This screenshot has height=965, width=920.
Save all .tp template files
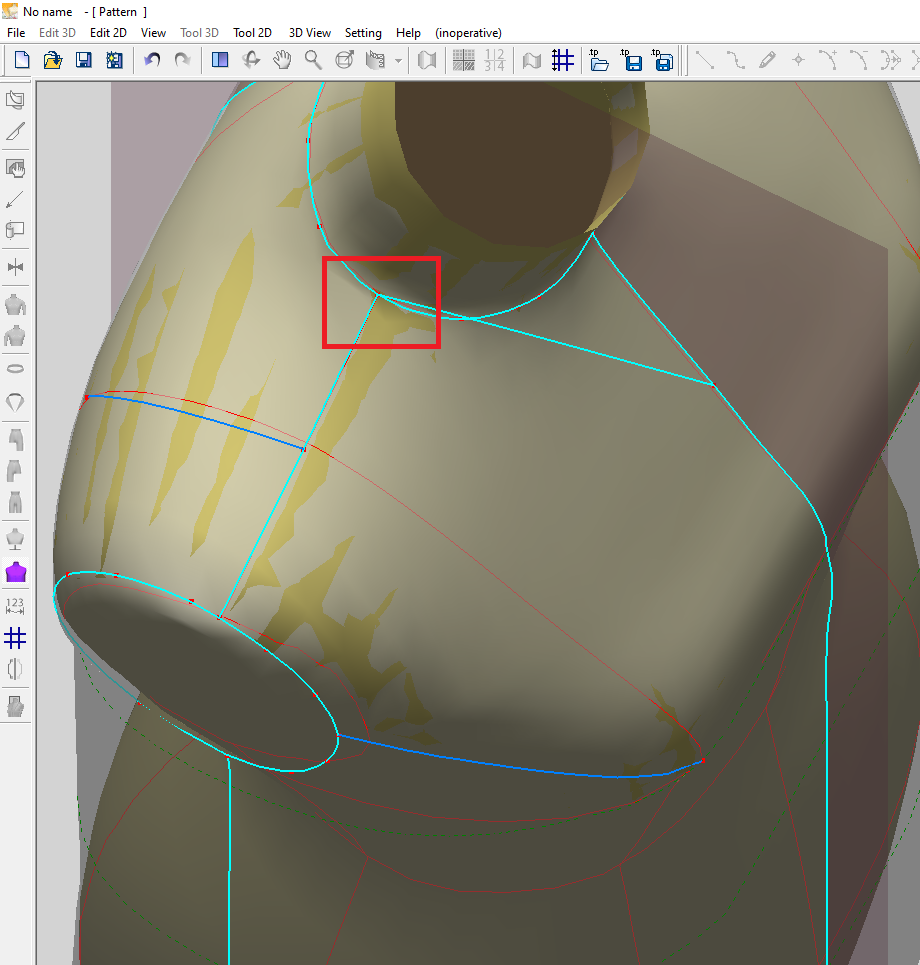[663, 60]
